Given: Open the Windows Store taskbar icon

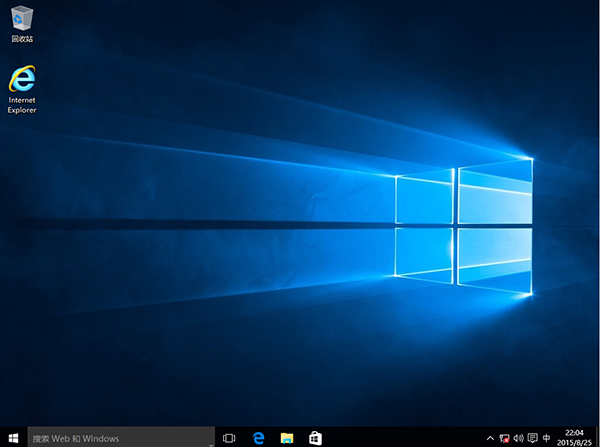Looking at the screenshot, I should click(x=315, y=438).
